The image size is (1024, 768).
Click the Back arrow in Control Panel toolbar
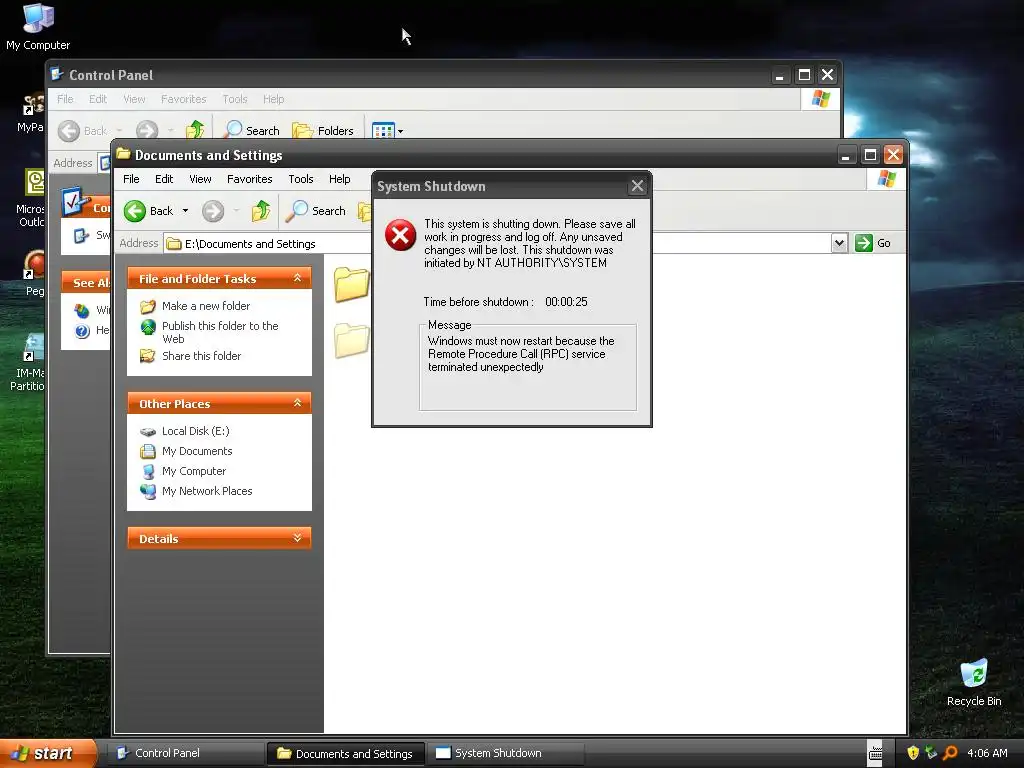[69, 131]
